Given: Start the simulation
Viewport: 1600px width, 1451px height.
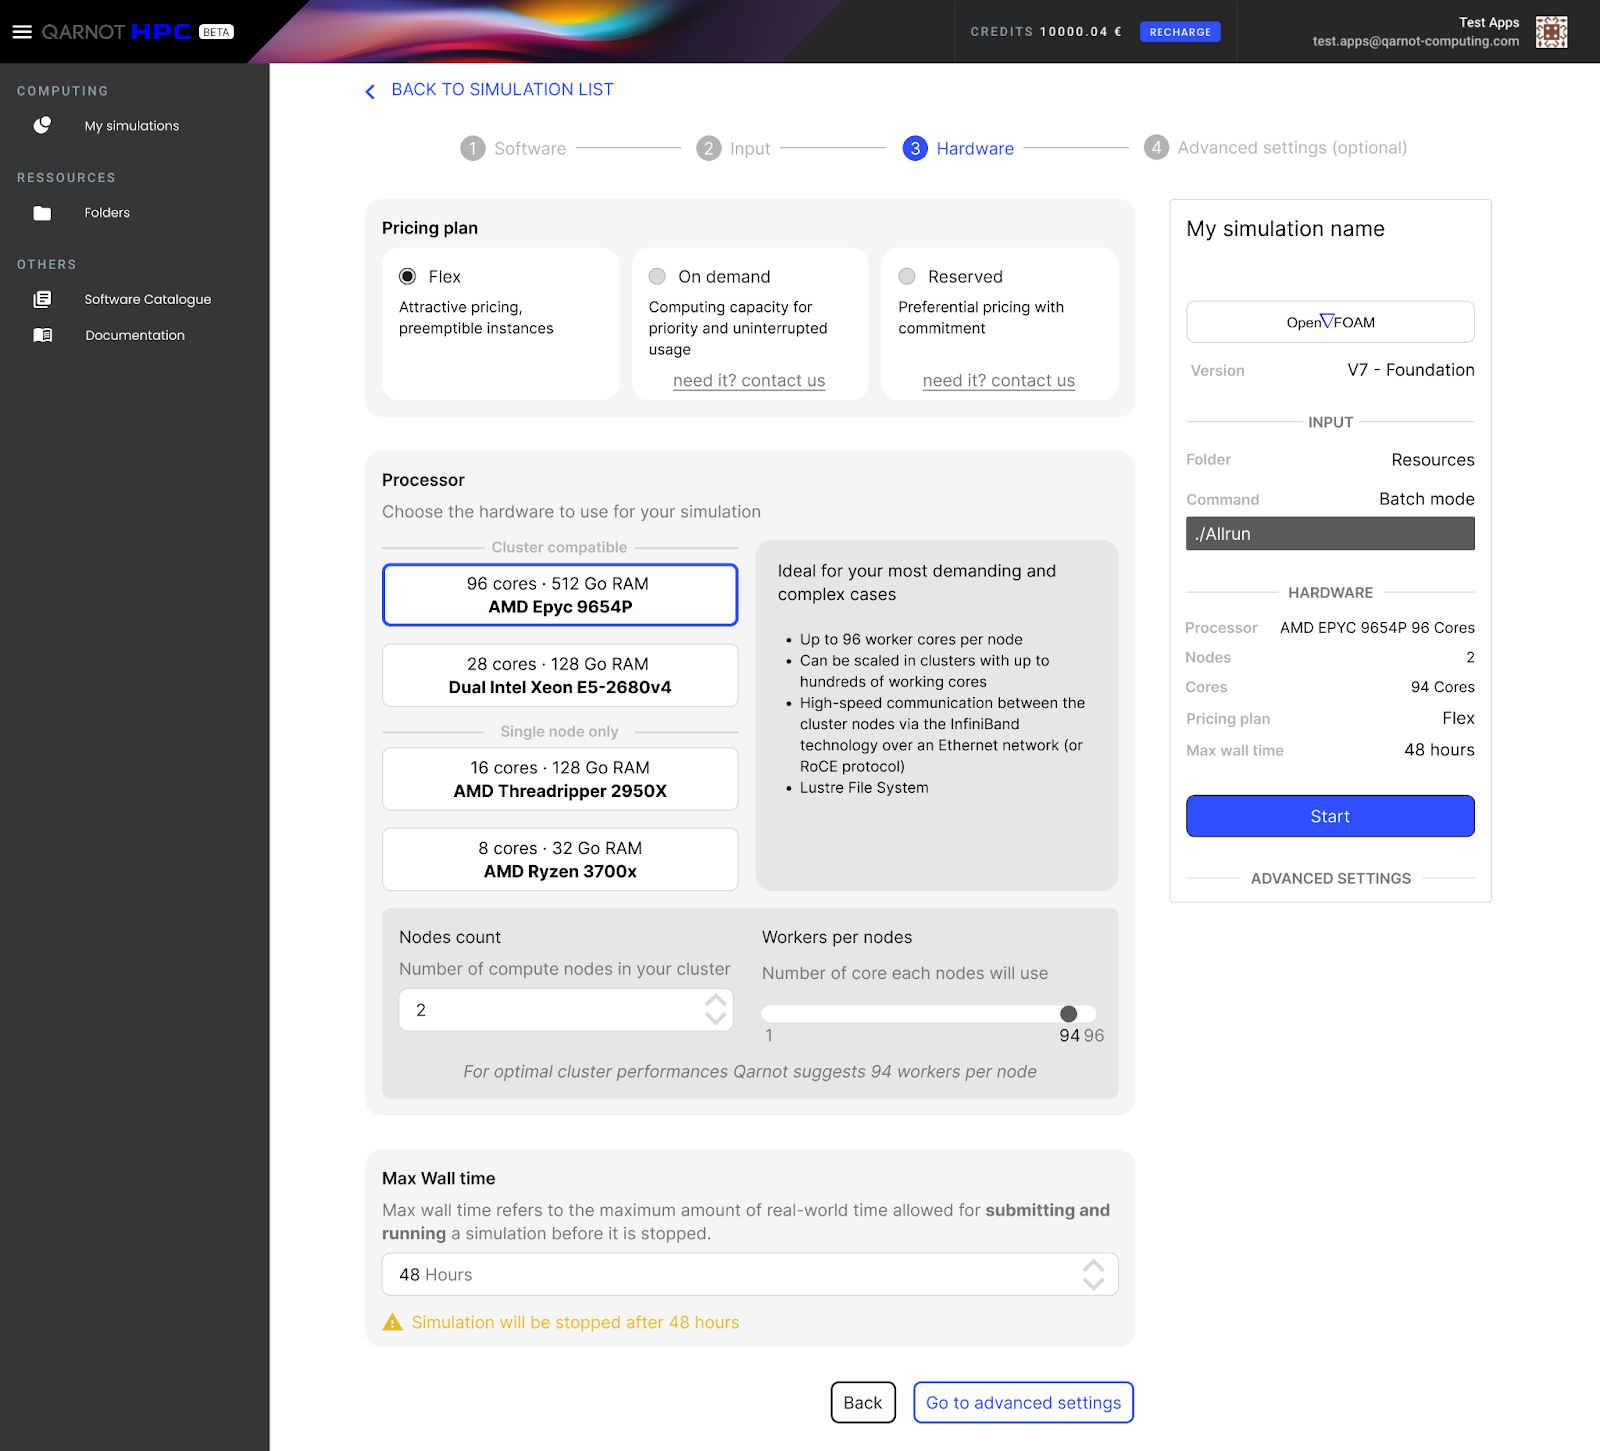Looking at the screenshot, I should (1330, 816).
